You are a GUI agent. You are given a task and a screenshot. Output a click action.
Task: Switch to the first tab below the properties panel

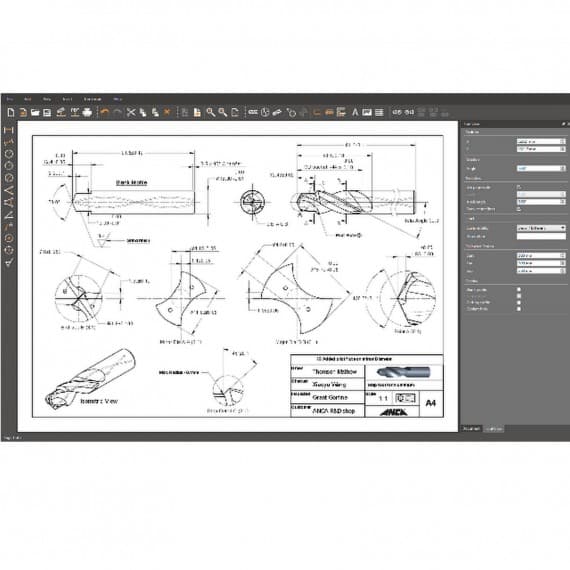point(471,429)
